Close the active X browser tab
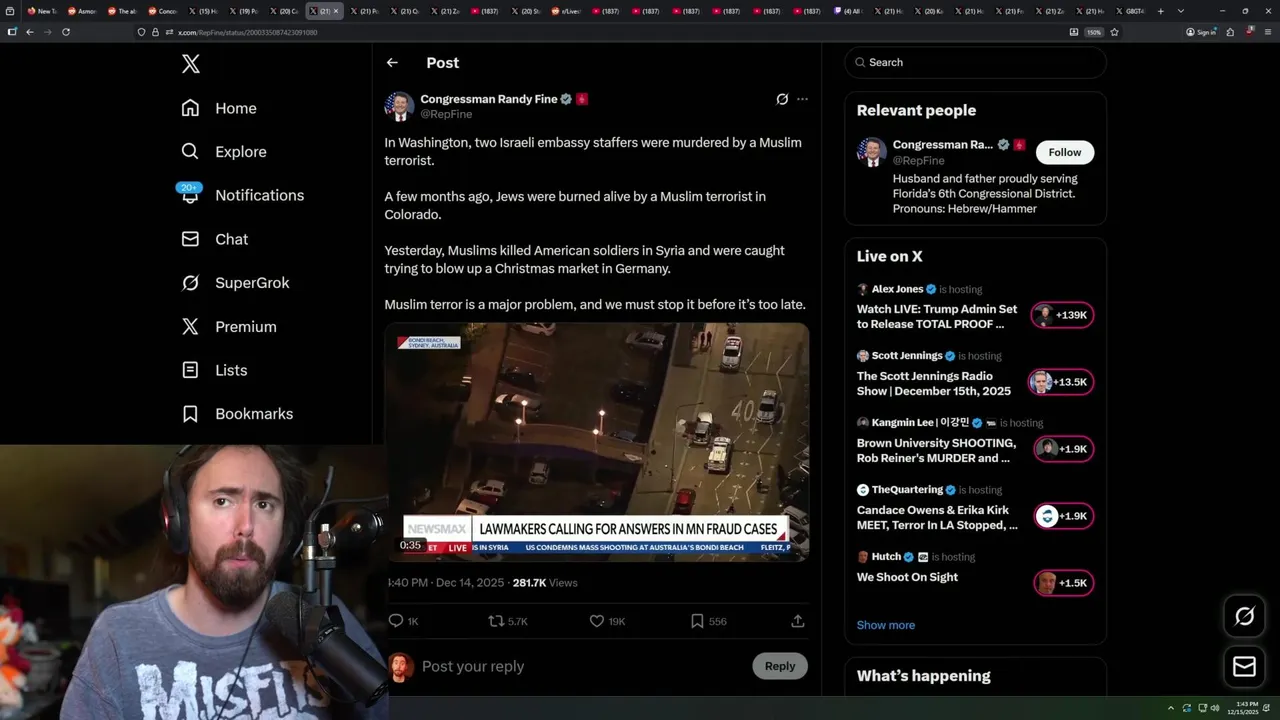1280x720 pixels. point(336,11)
